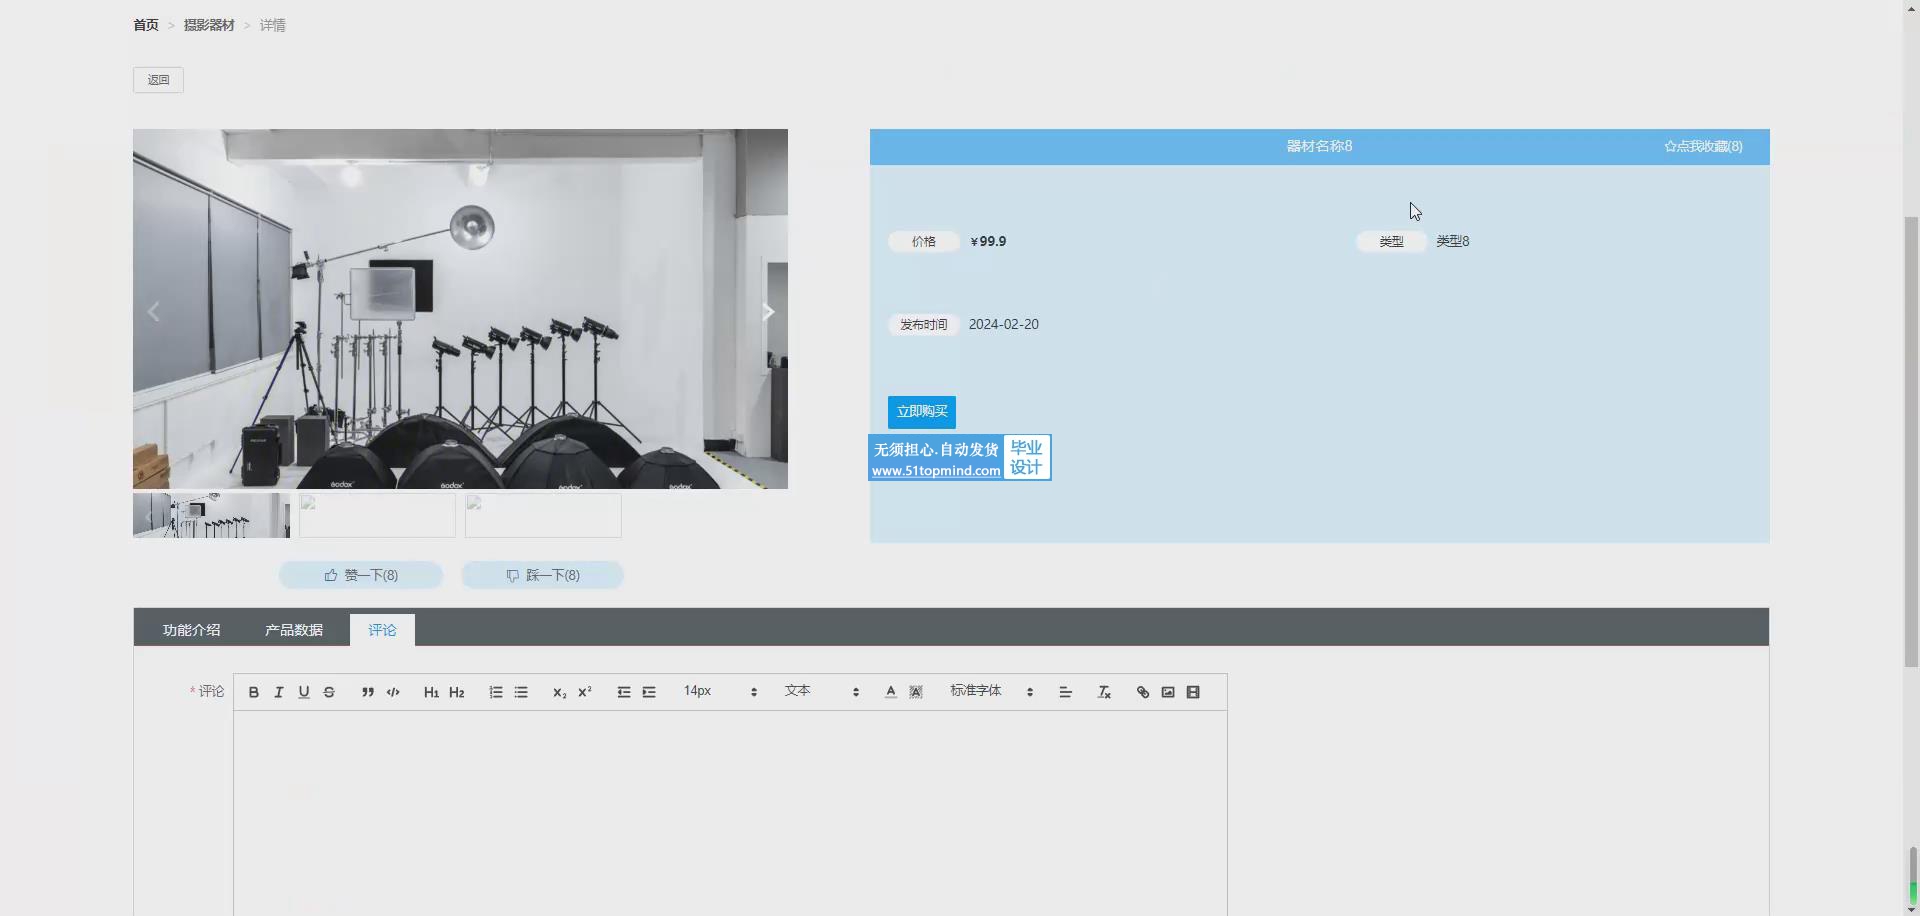Click the release date 2024-02-20
Viewport: 1920px width, 916px height.
tap(1004, 325)
